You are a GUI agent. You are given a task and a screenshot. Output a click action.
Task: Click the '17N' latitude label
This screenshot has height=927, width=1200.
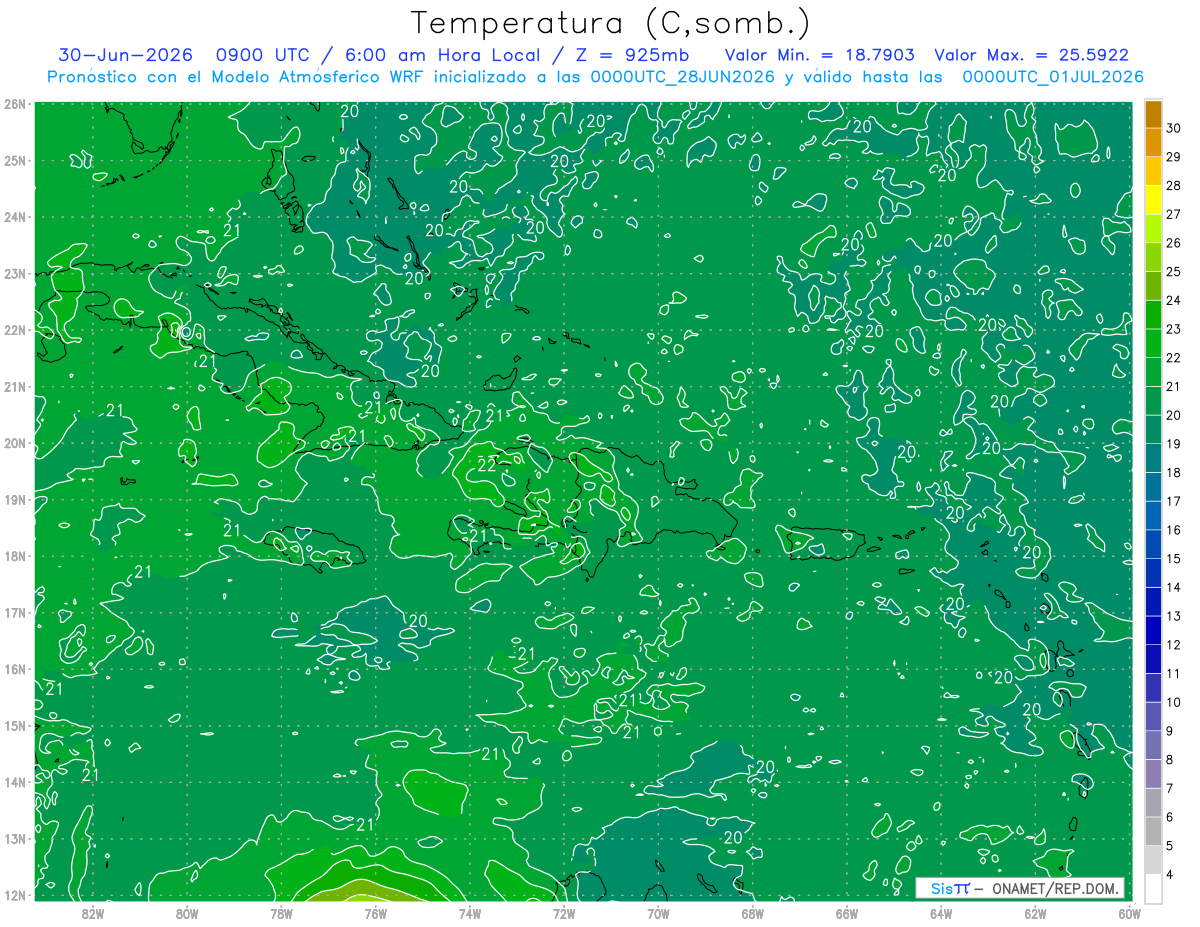tap(14, 612)
